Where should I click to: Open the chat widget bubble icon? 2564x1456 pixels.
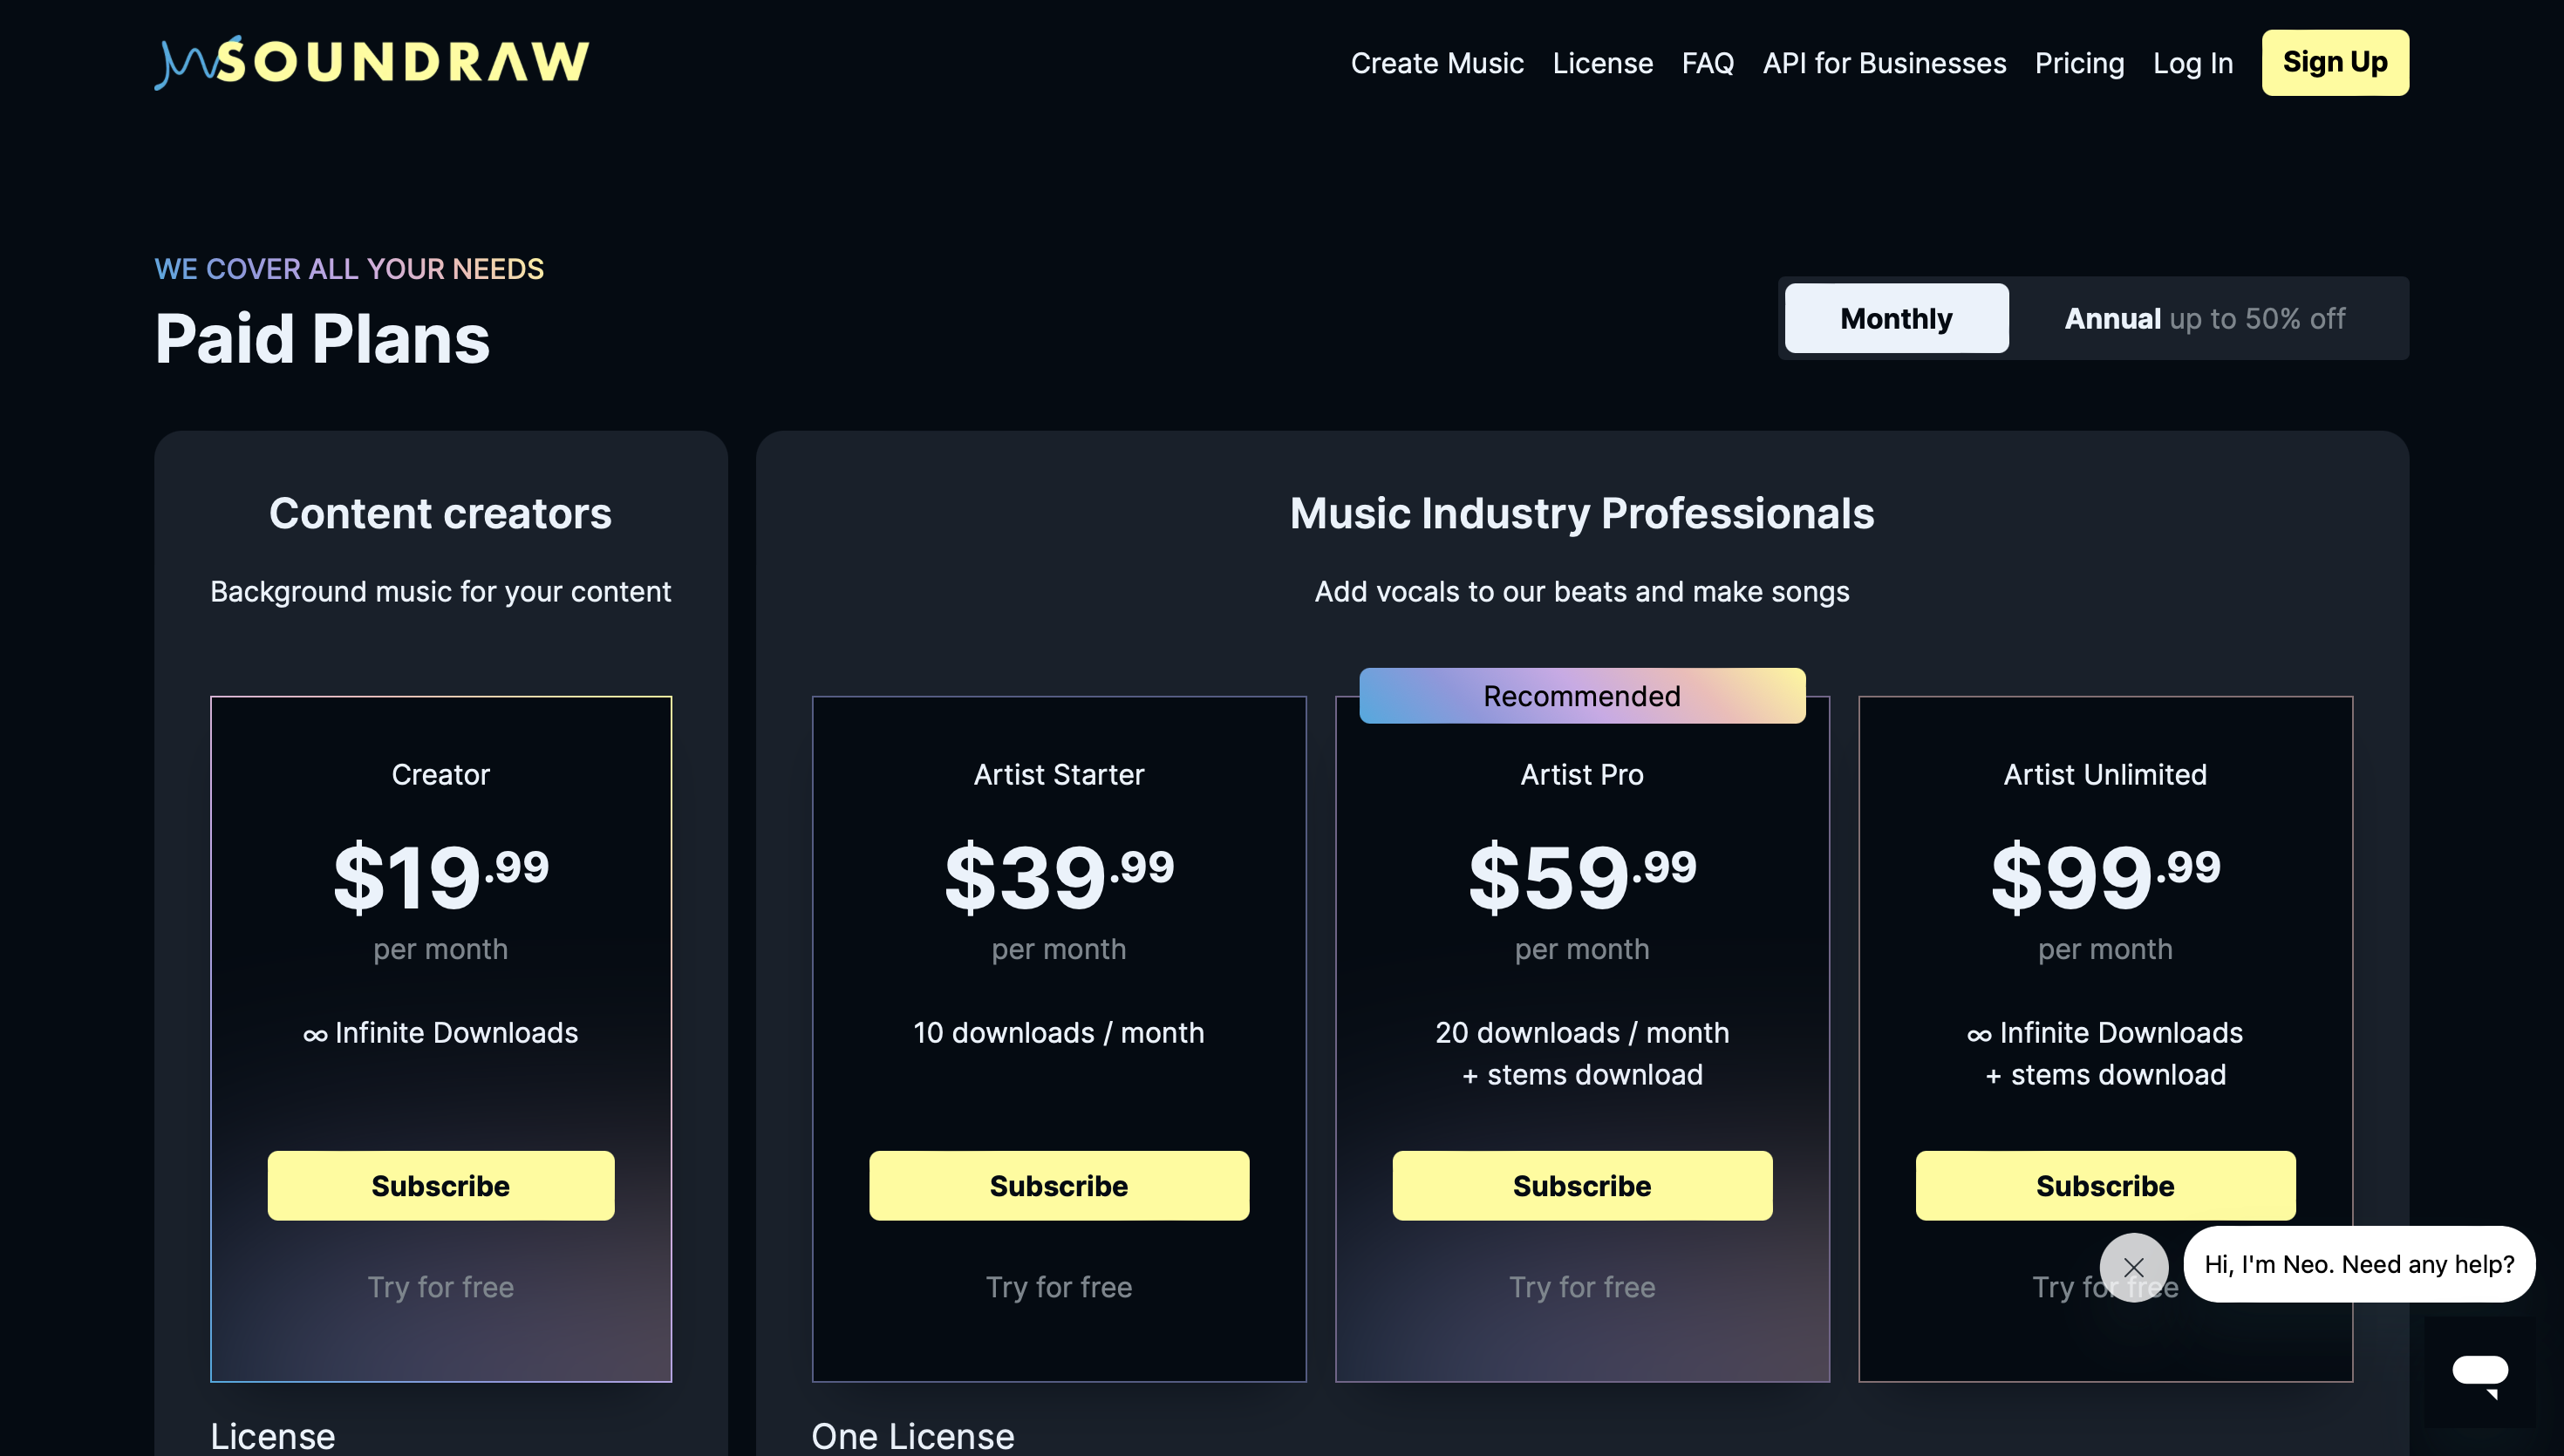pyautogui.click(x=2479, y=1372)
